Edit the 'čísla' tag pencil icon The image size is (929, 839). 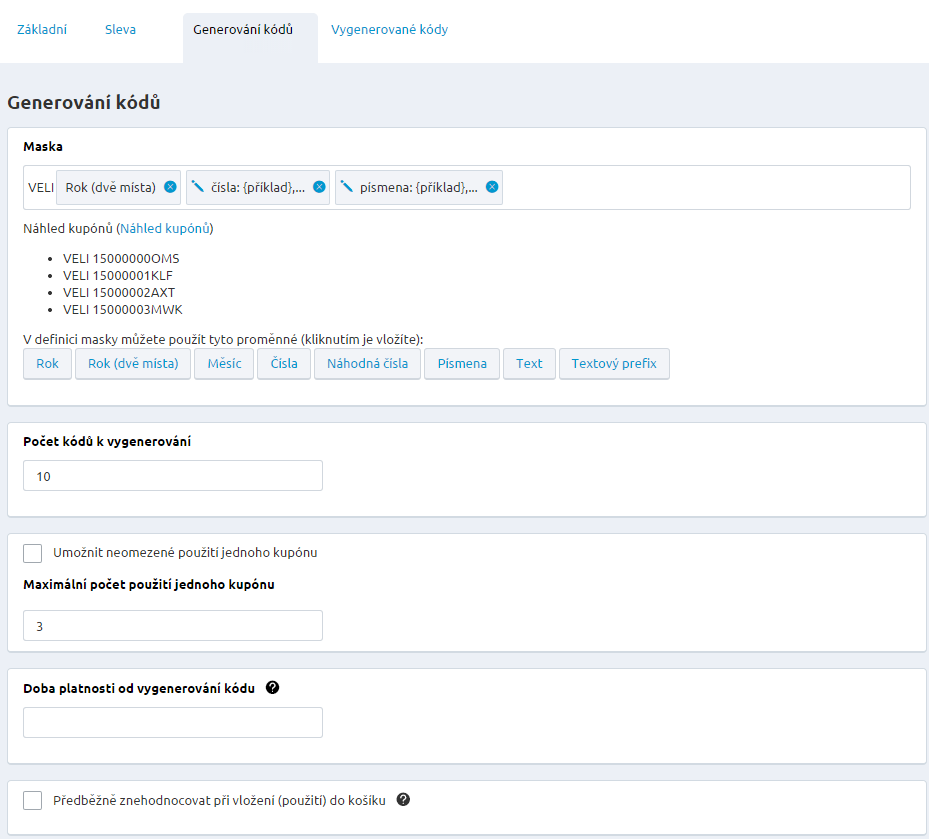[198, 186]
